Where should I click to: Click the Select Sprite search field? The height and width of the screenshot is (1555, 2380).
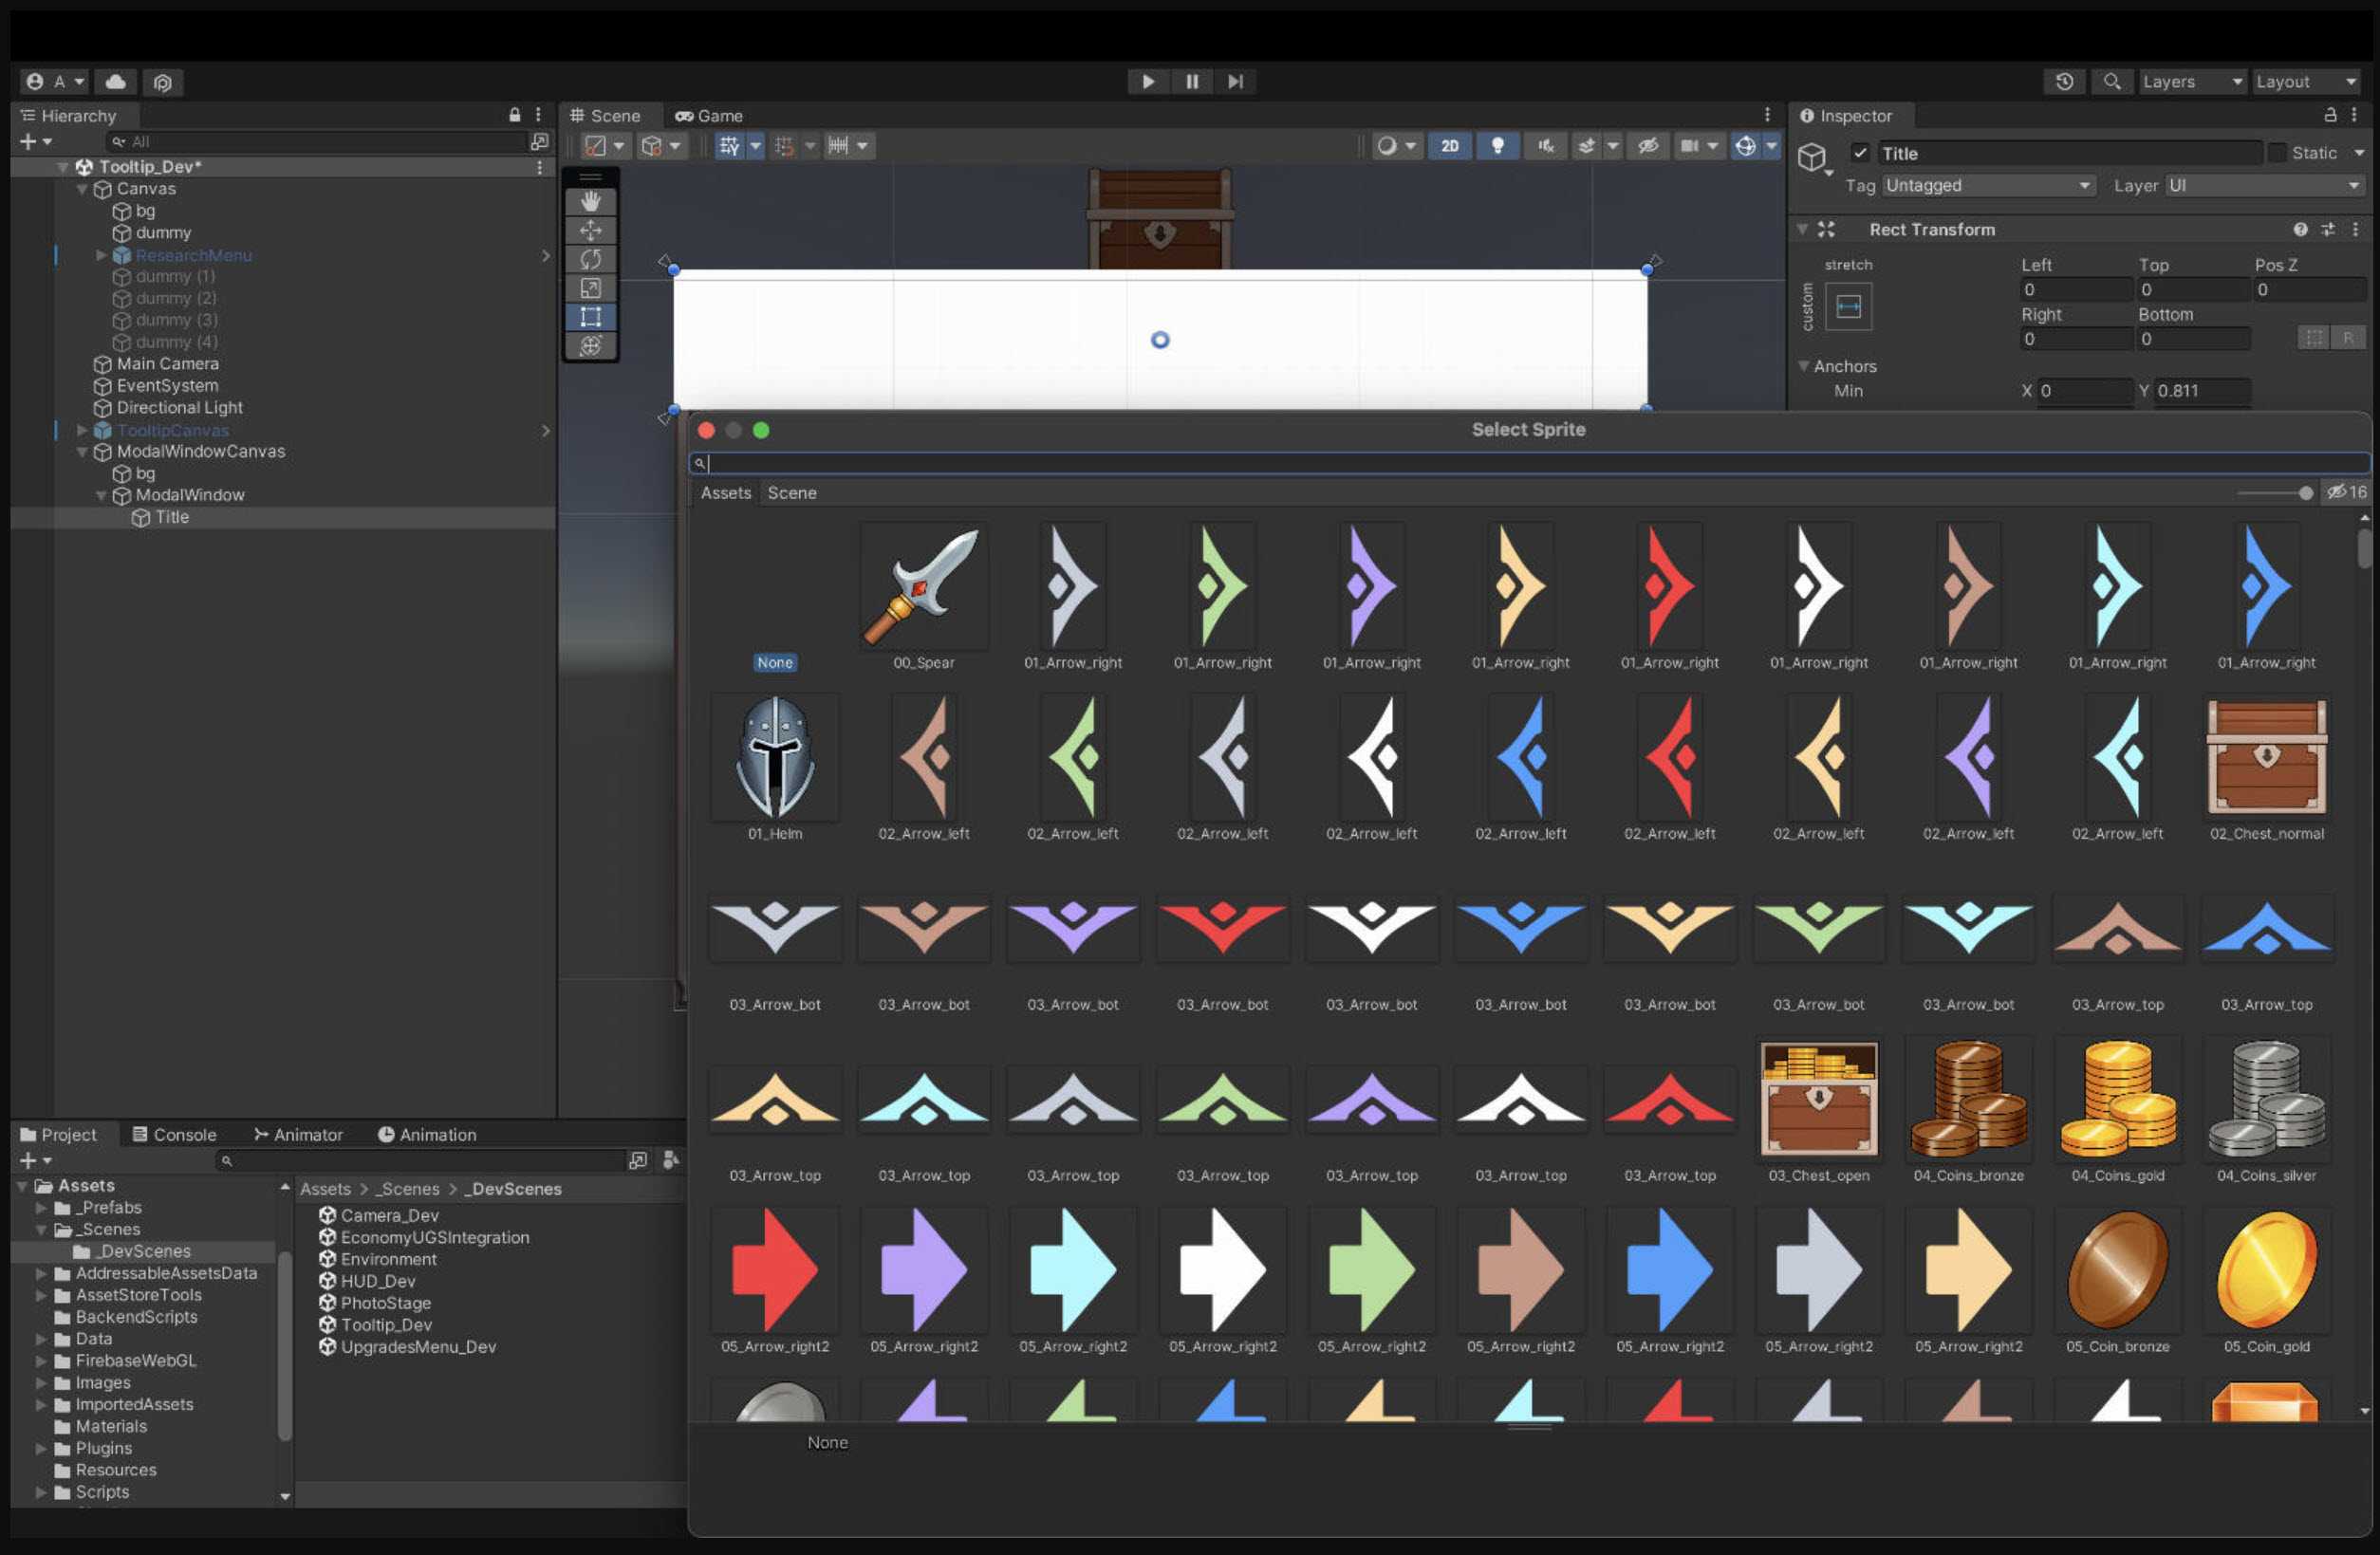1529,464
